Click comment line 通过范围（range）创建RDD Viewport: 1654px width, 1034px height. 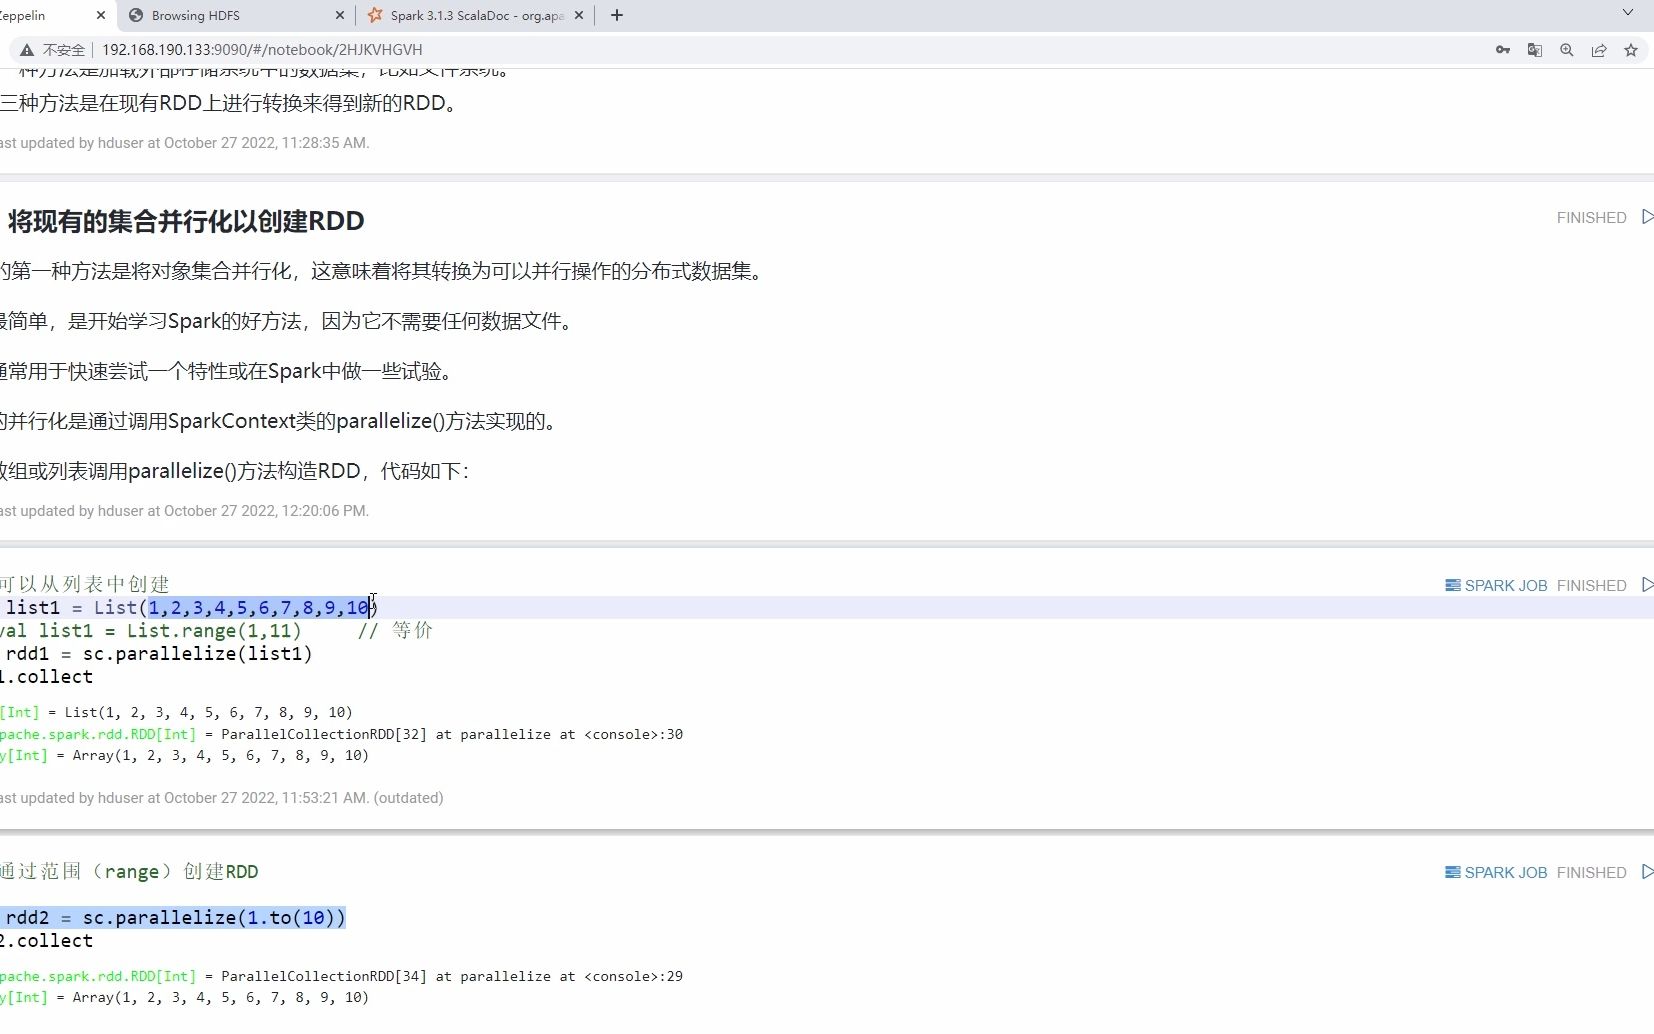tap(129, 872)
